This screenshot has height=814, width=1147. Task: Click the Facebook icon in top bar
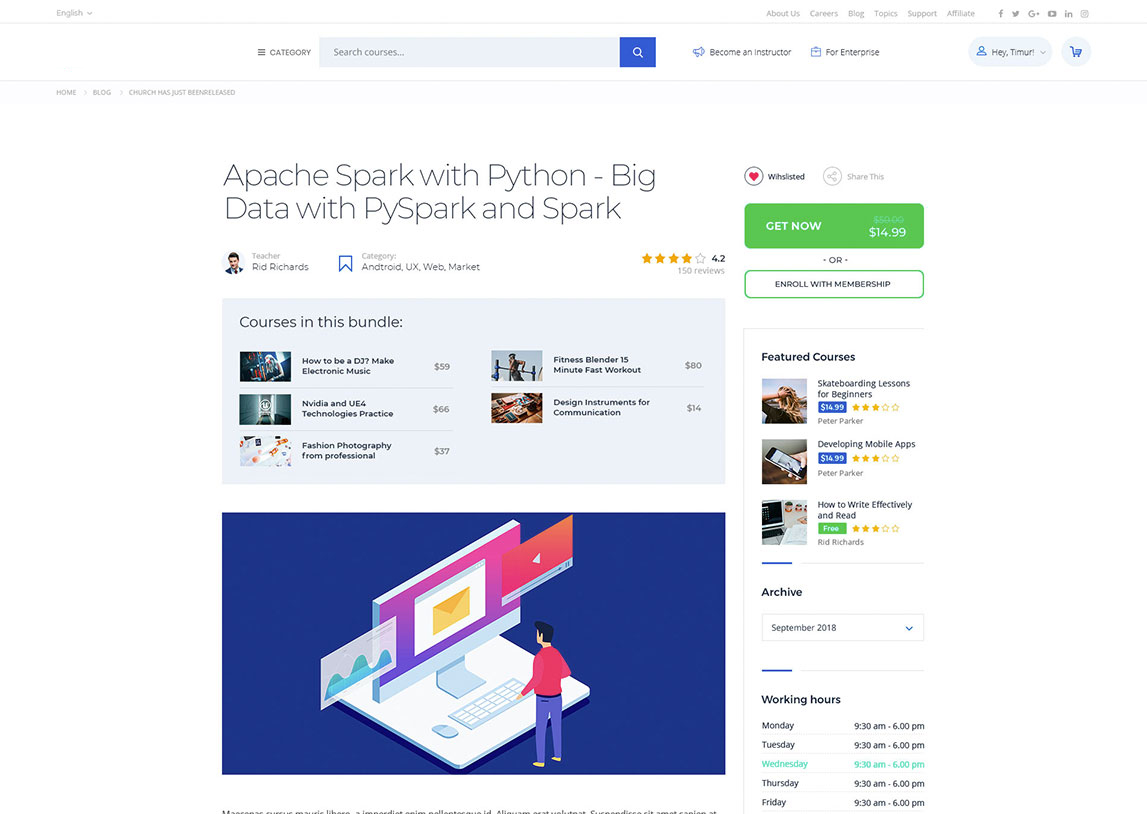[x=1001, y=14]
